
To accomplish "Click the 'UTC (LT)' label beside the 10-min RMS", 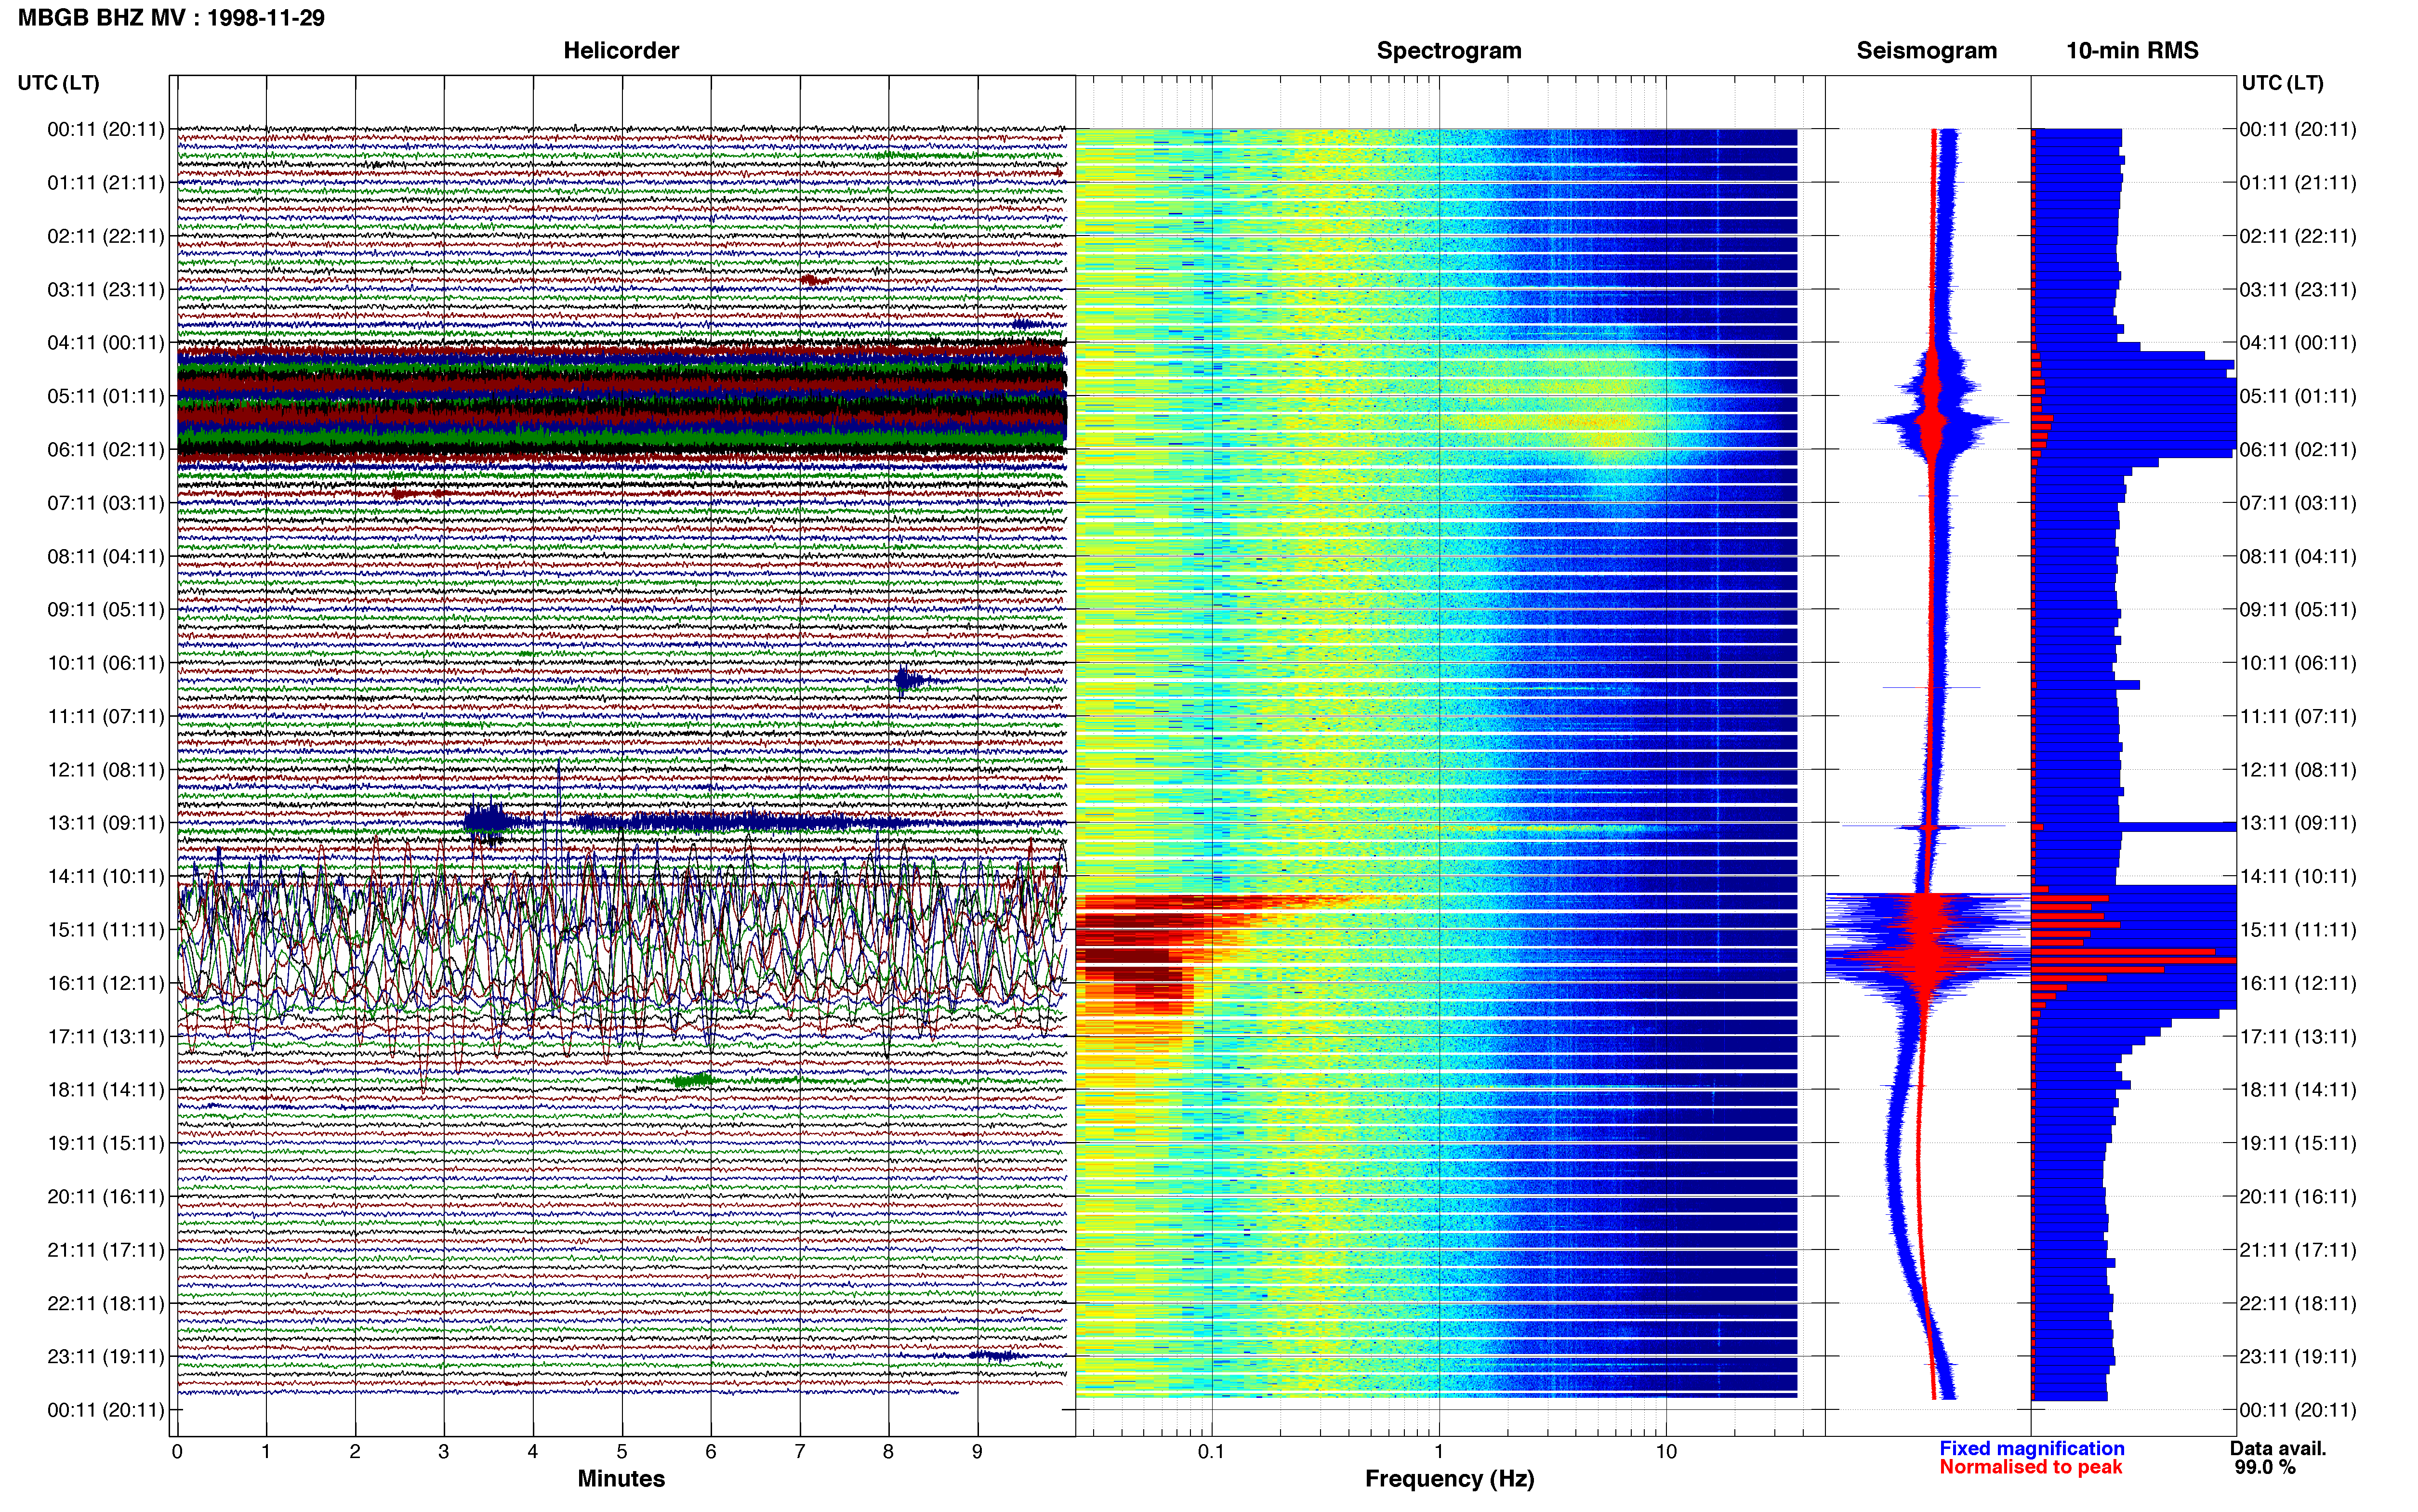I will click(2282, 83).
